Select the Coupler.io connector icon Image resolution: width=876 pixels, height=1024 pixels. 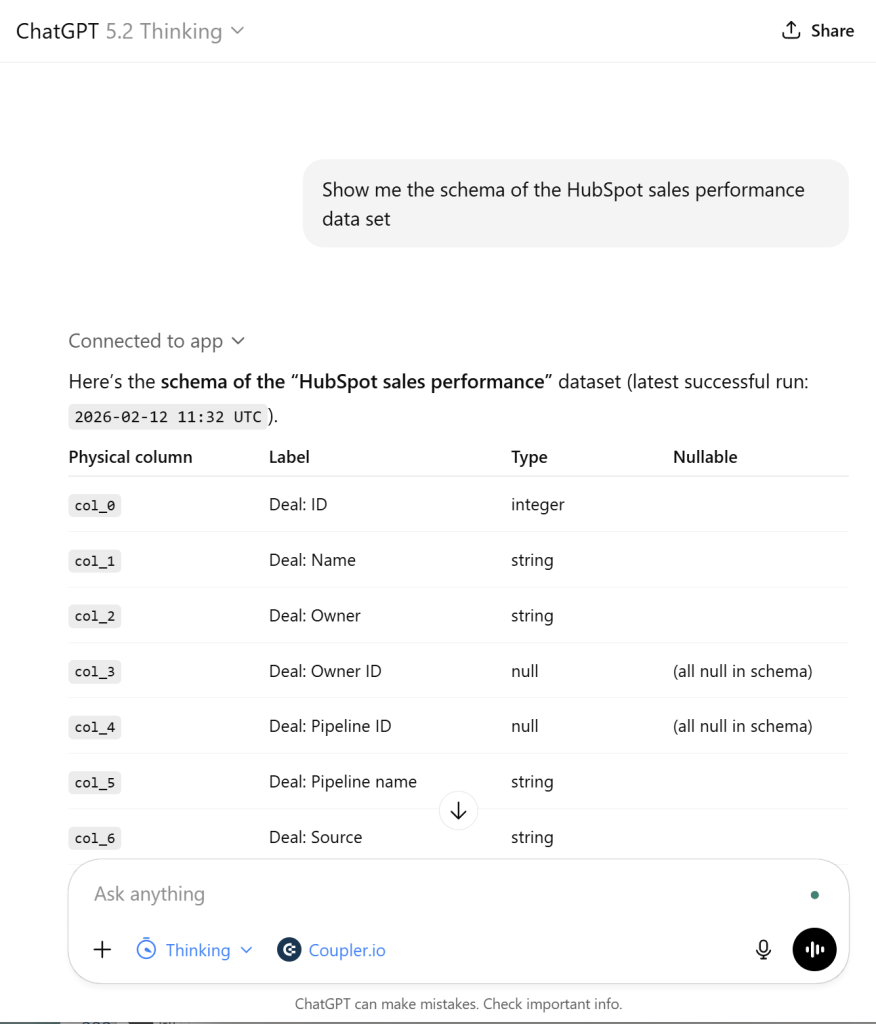[288, 949]
